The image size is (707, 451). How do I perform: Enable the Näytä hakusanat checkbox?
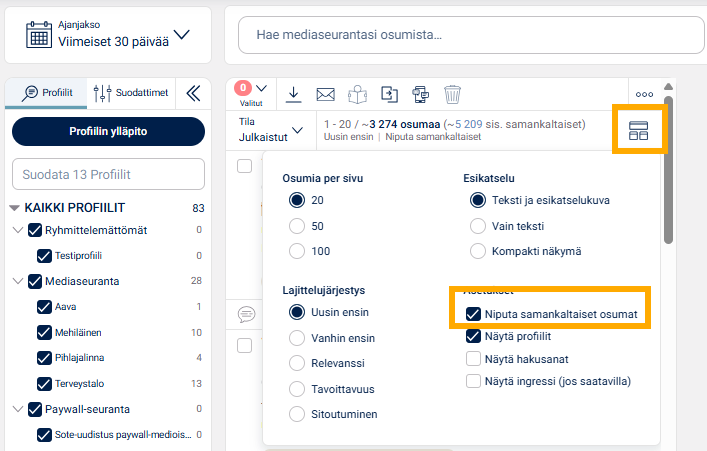(x=473, y=358)
